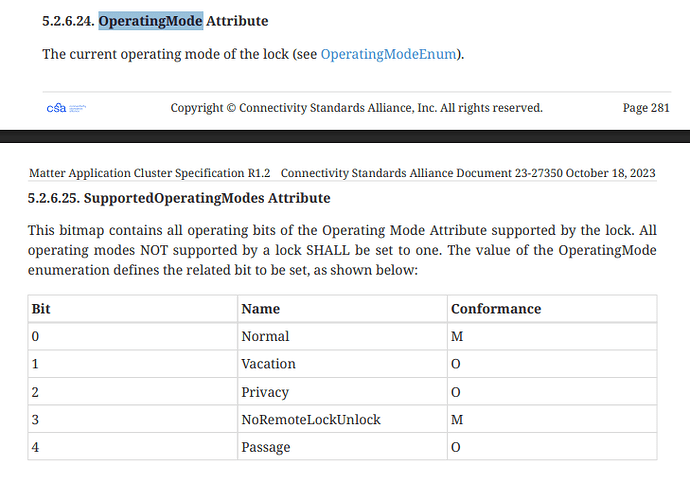The image size is (690, 482).
Task: Click the copyright notice in the footer
Action: [356, 108]
